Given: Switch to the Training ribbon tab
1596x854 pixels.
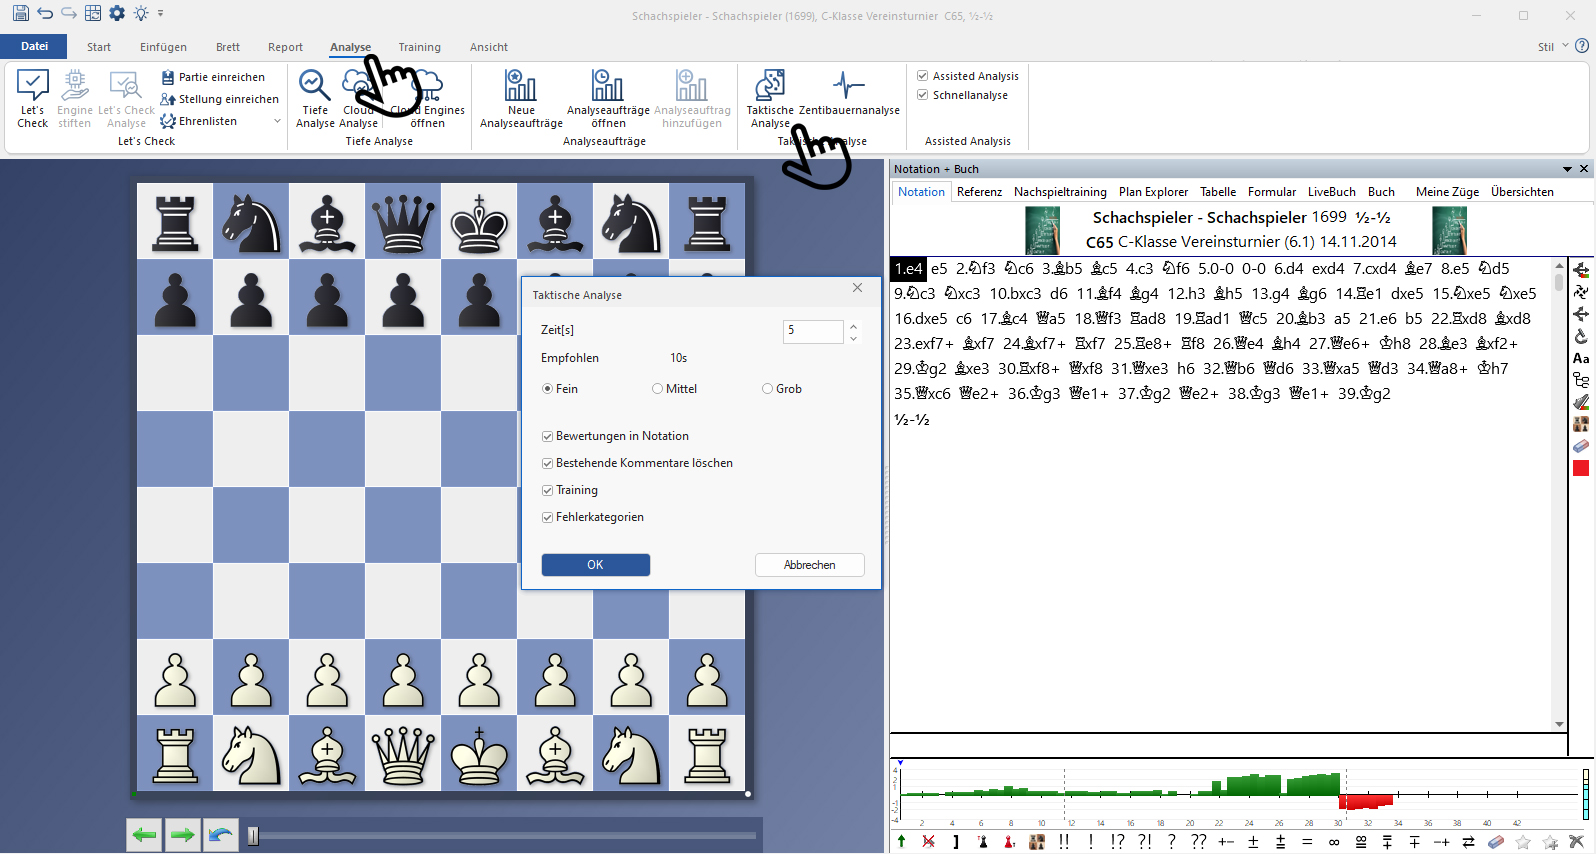Looking at the screenshot, I should [x=419, y=47].
